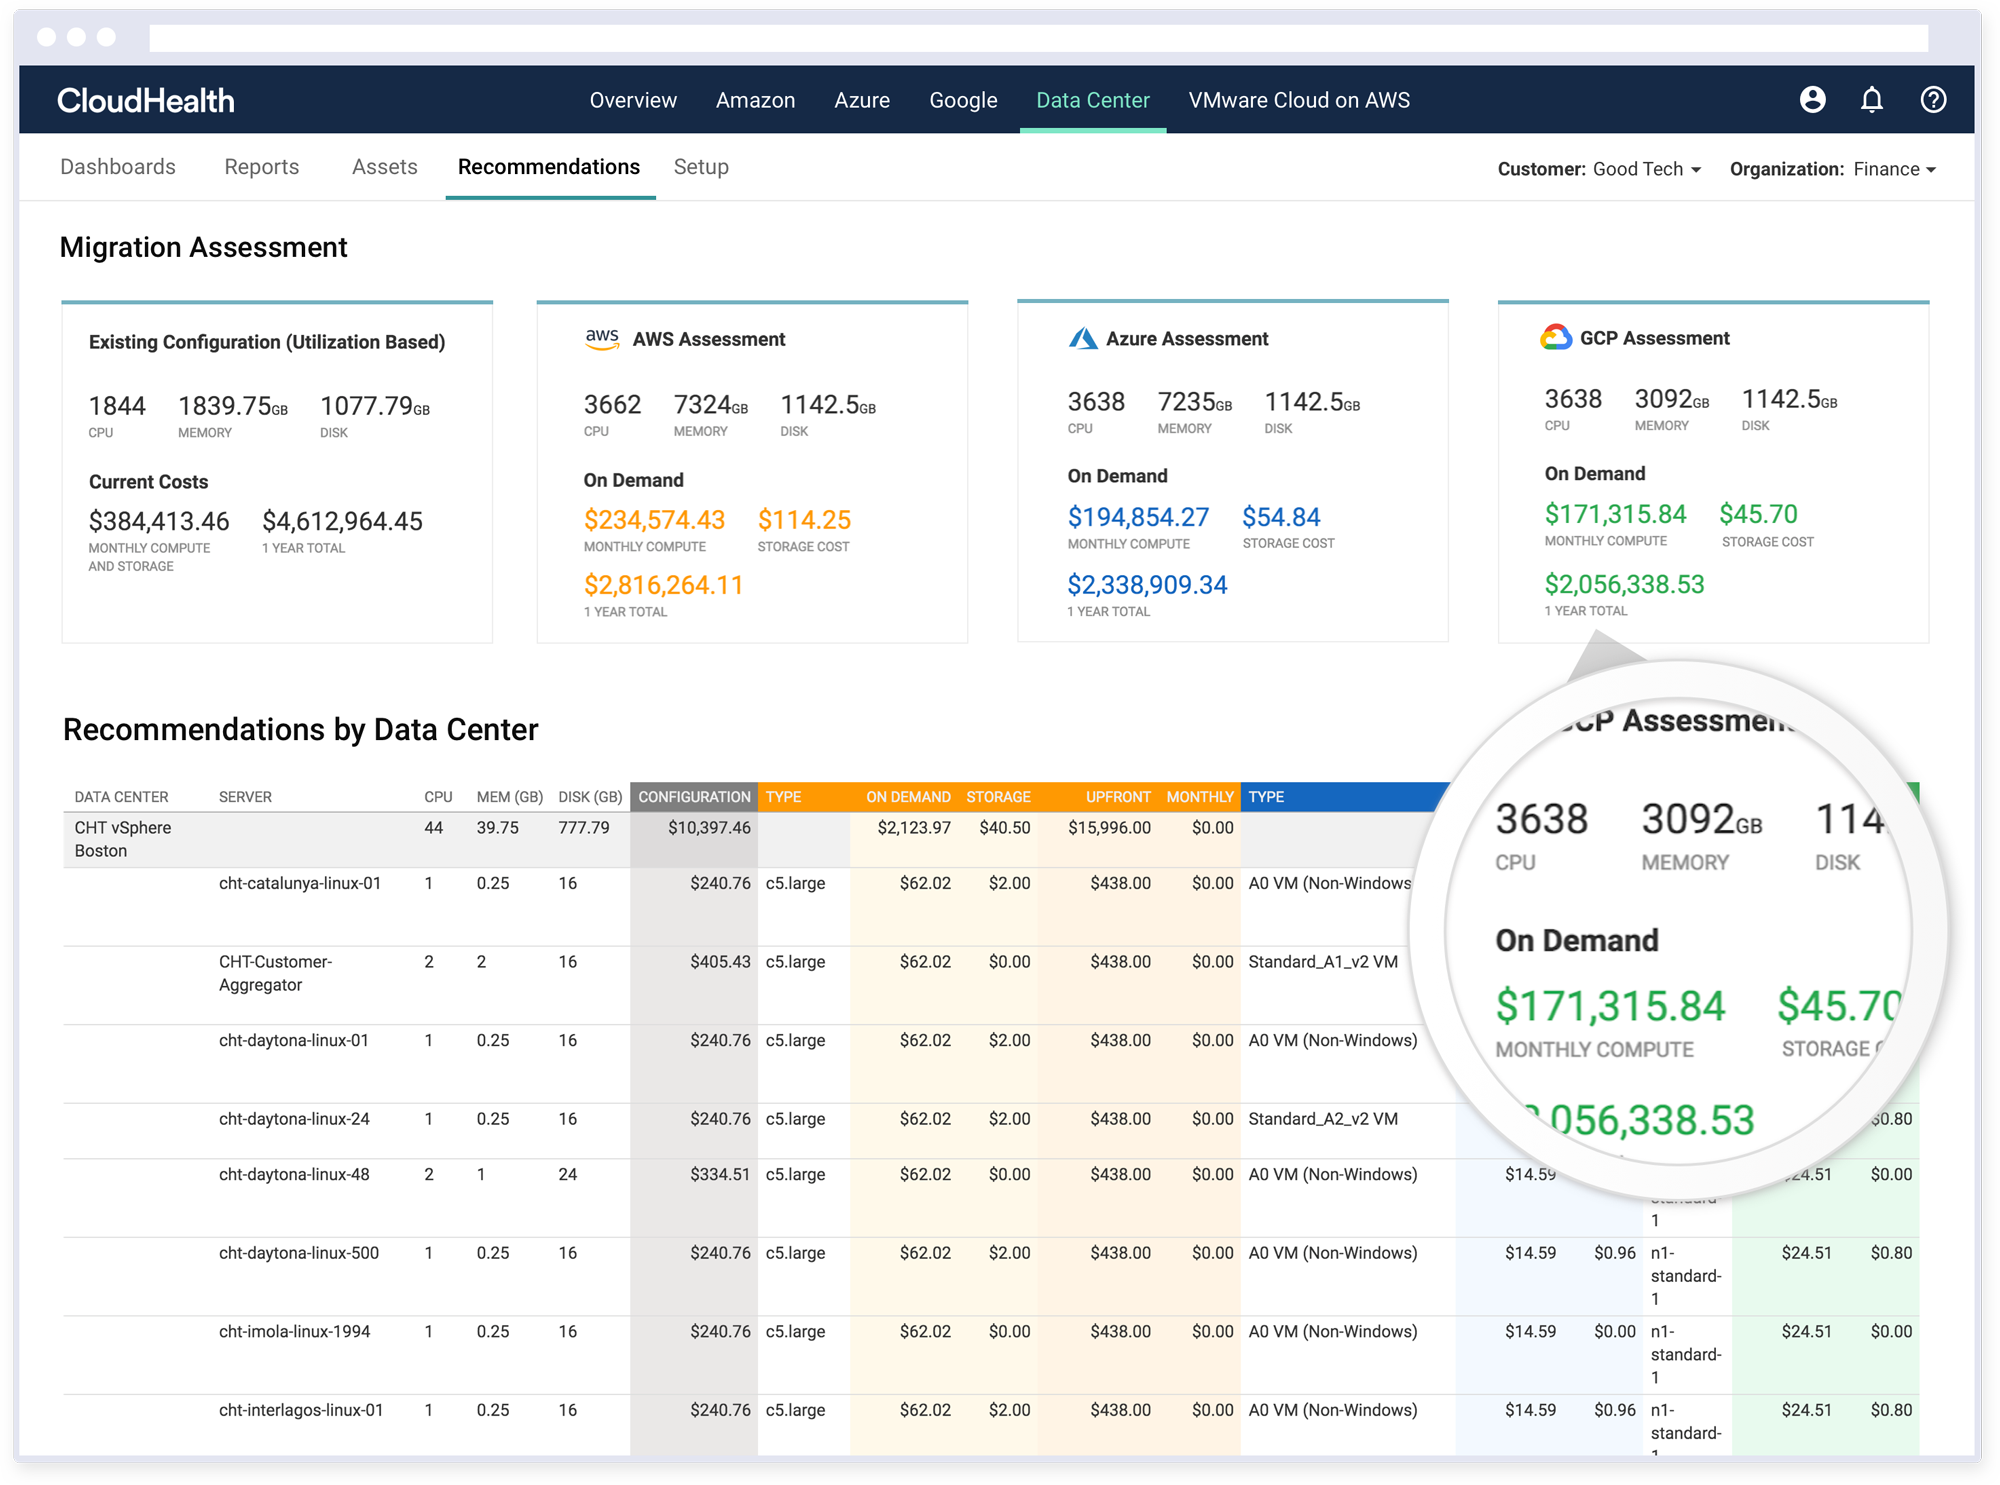Select server cht-interlagos-linux-01
This screenshot has height=1485, width=2000.
click(x=301, y=1410)
